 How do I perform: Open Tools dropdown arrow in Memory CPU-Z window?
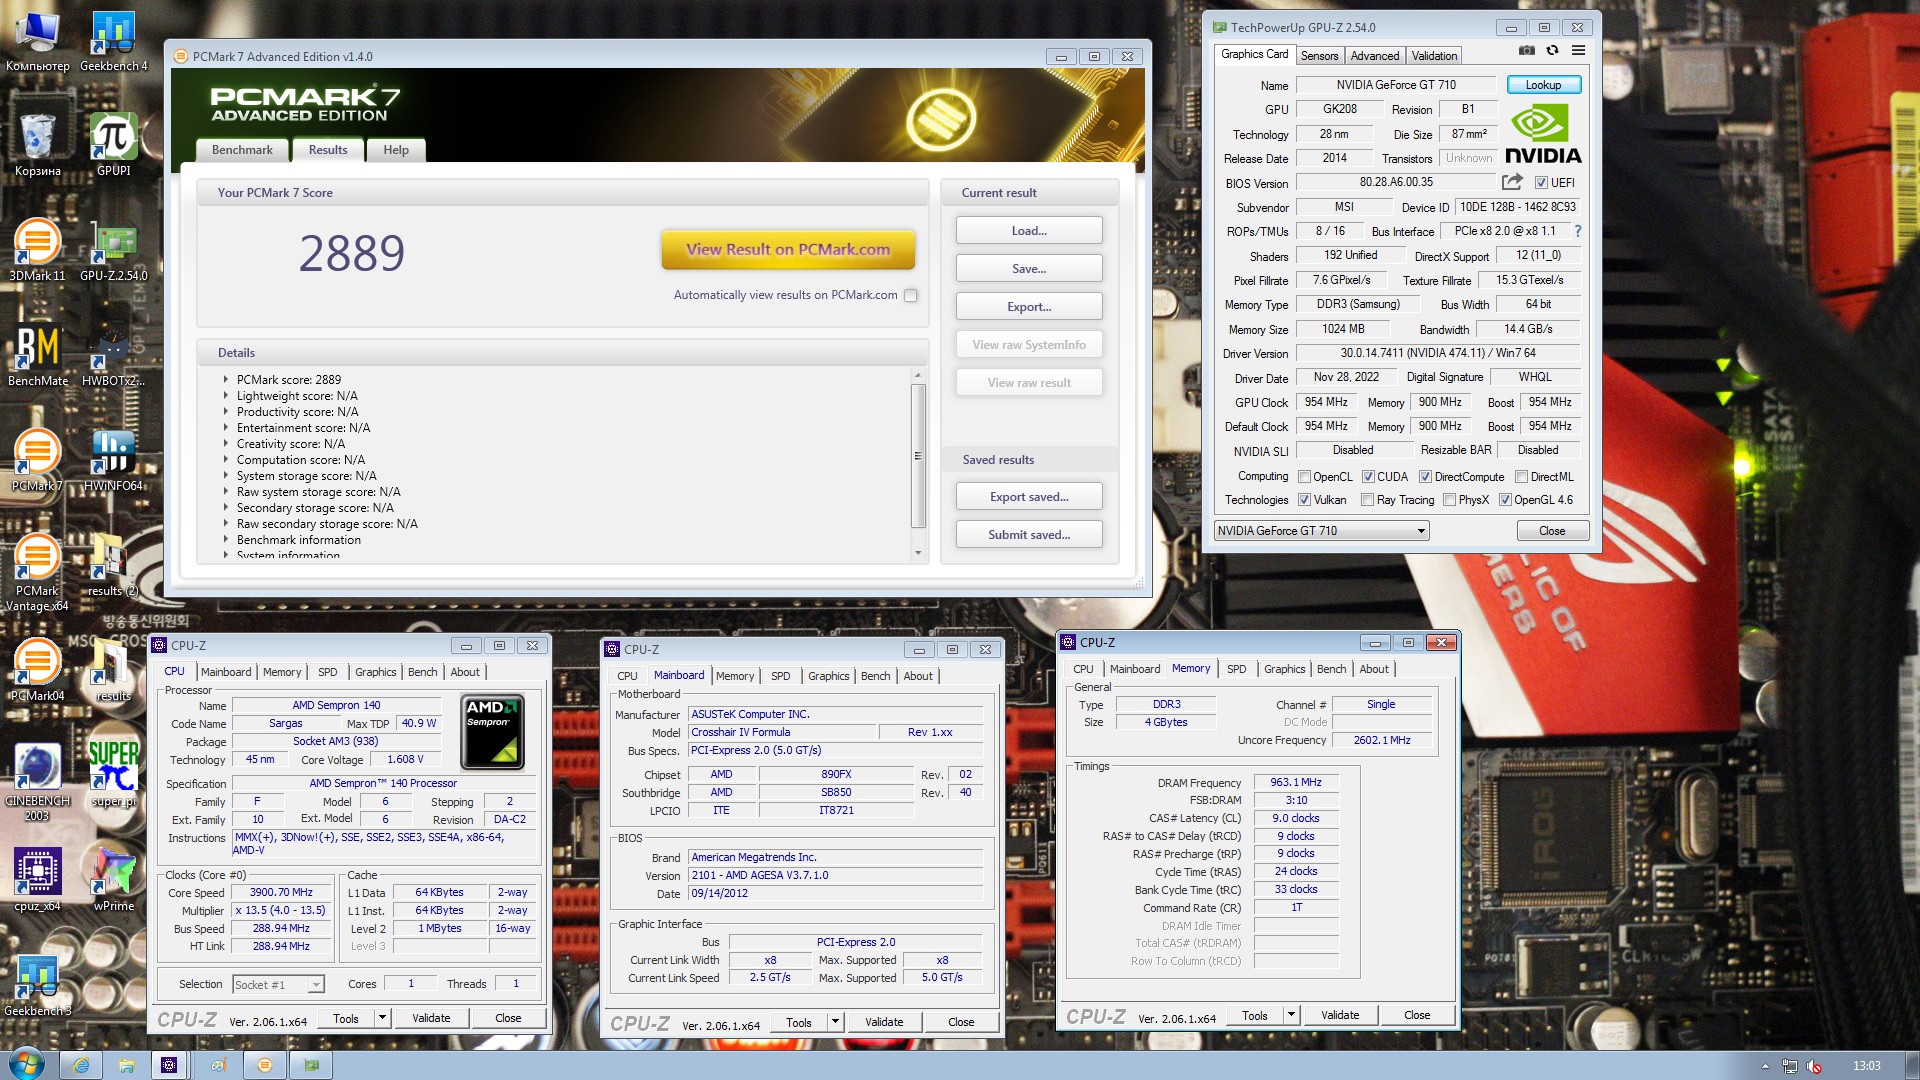coord(1290,1015)
